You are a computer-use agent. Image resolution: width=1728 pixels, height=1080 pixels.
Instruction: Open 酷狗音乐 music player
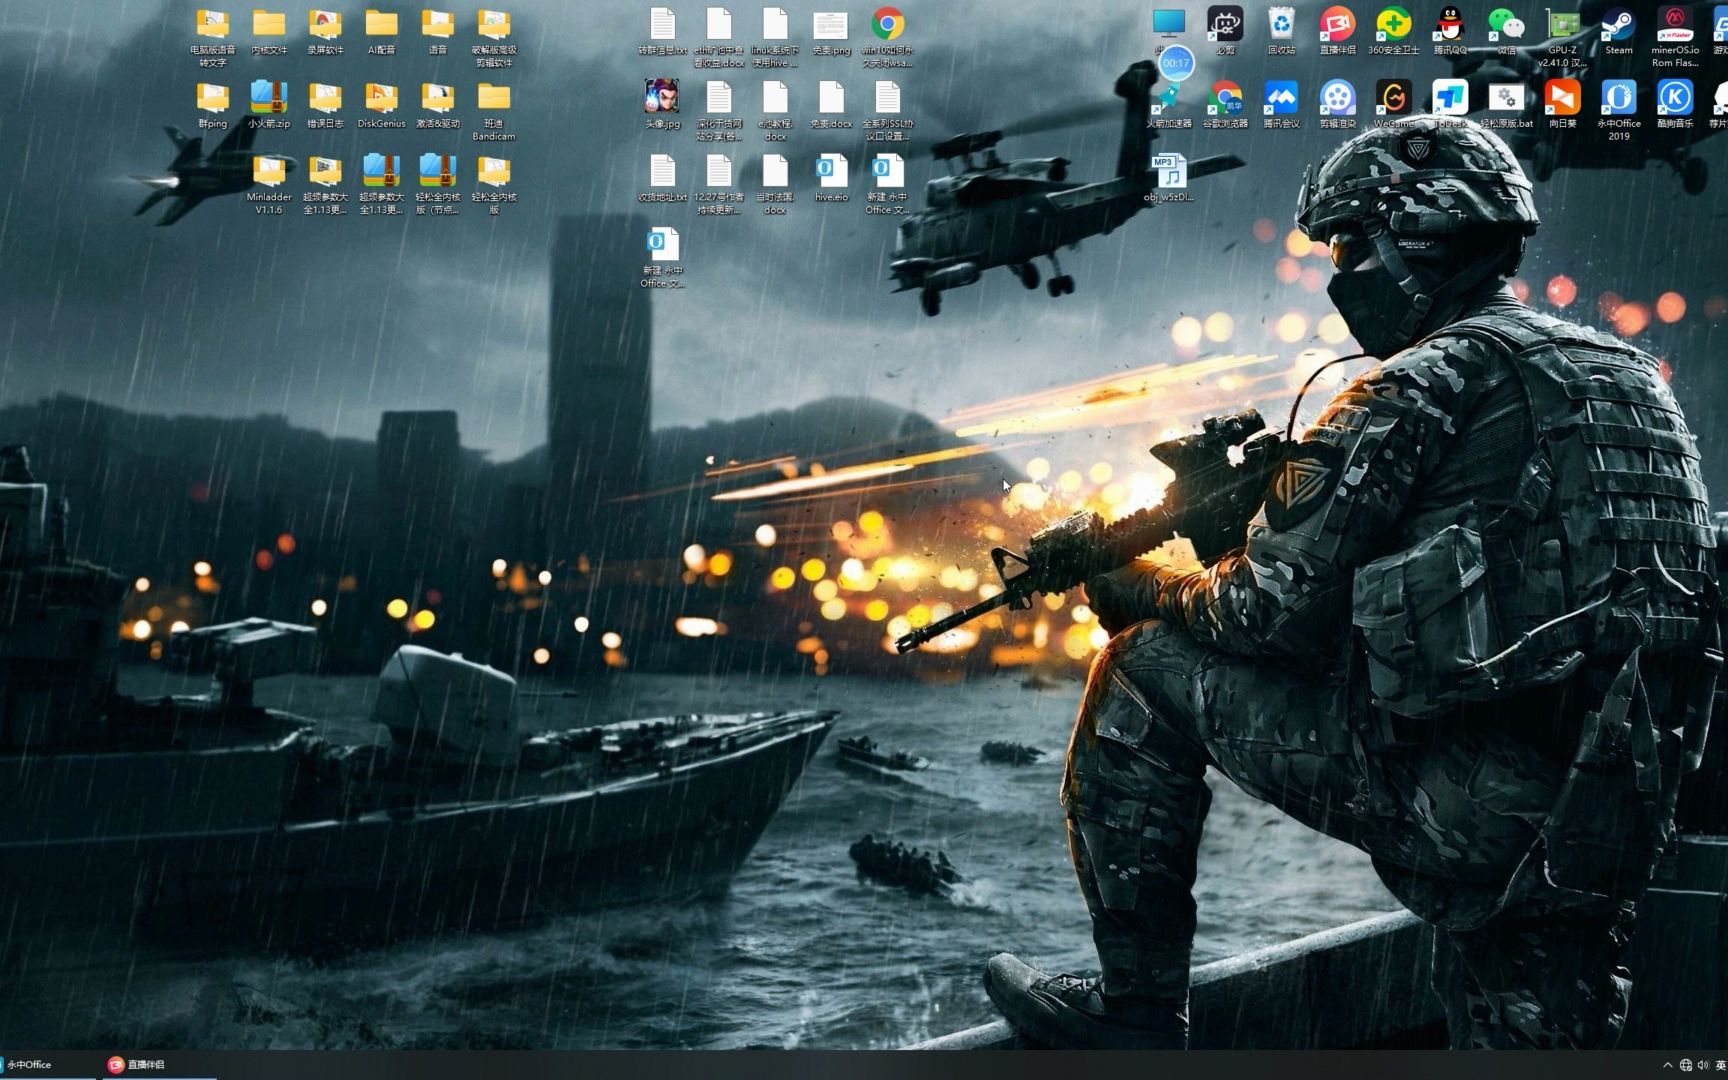pos(1675,104)
